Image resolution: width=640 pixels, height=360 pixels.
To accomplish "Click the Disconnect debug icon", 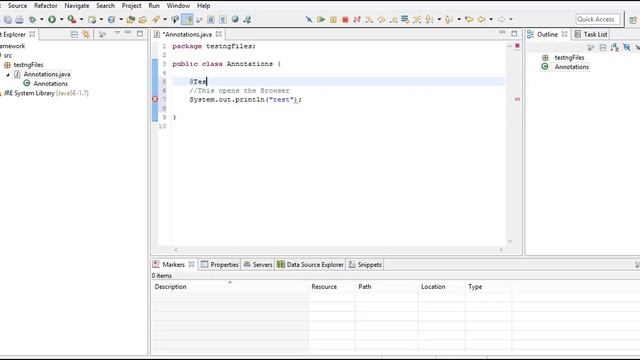I will [357, 19].
